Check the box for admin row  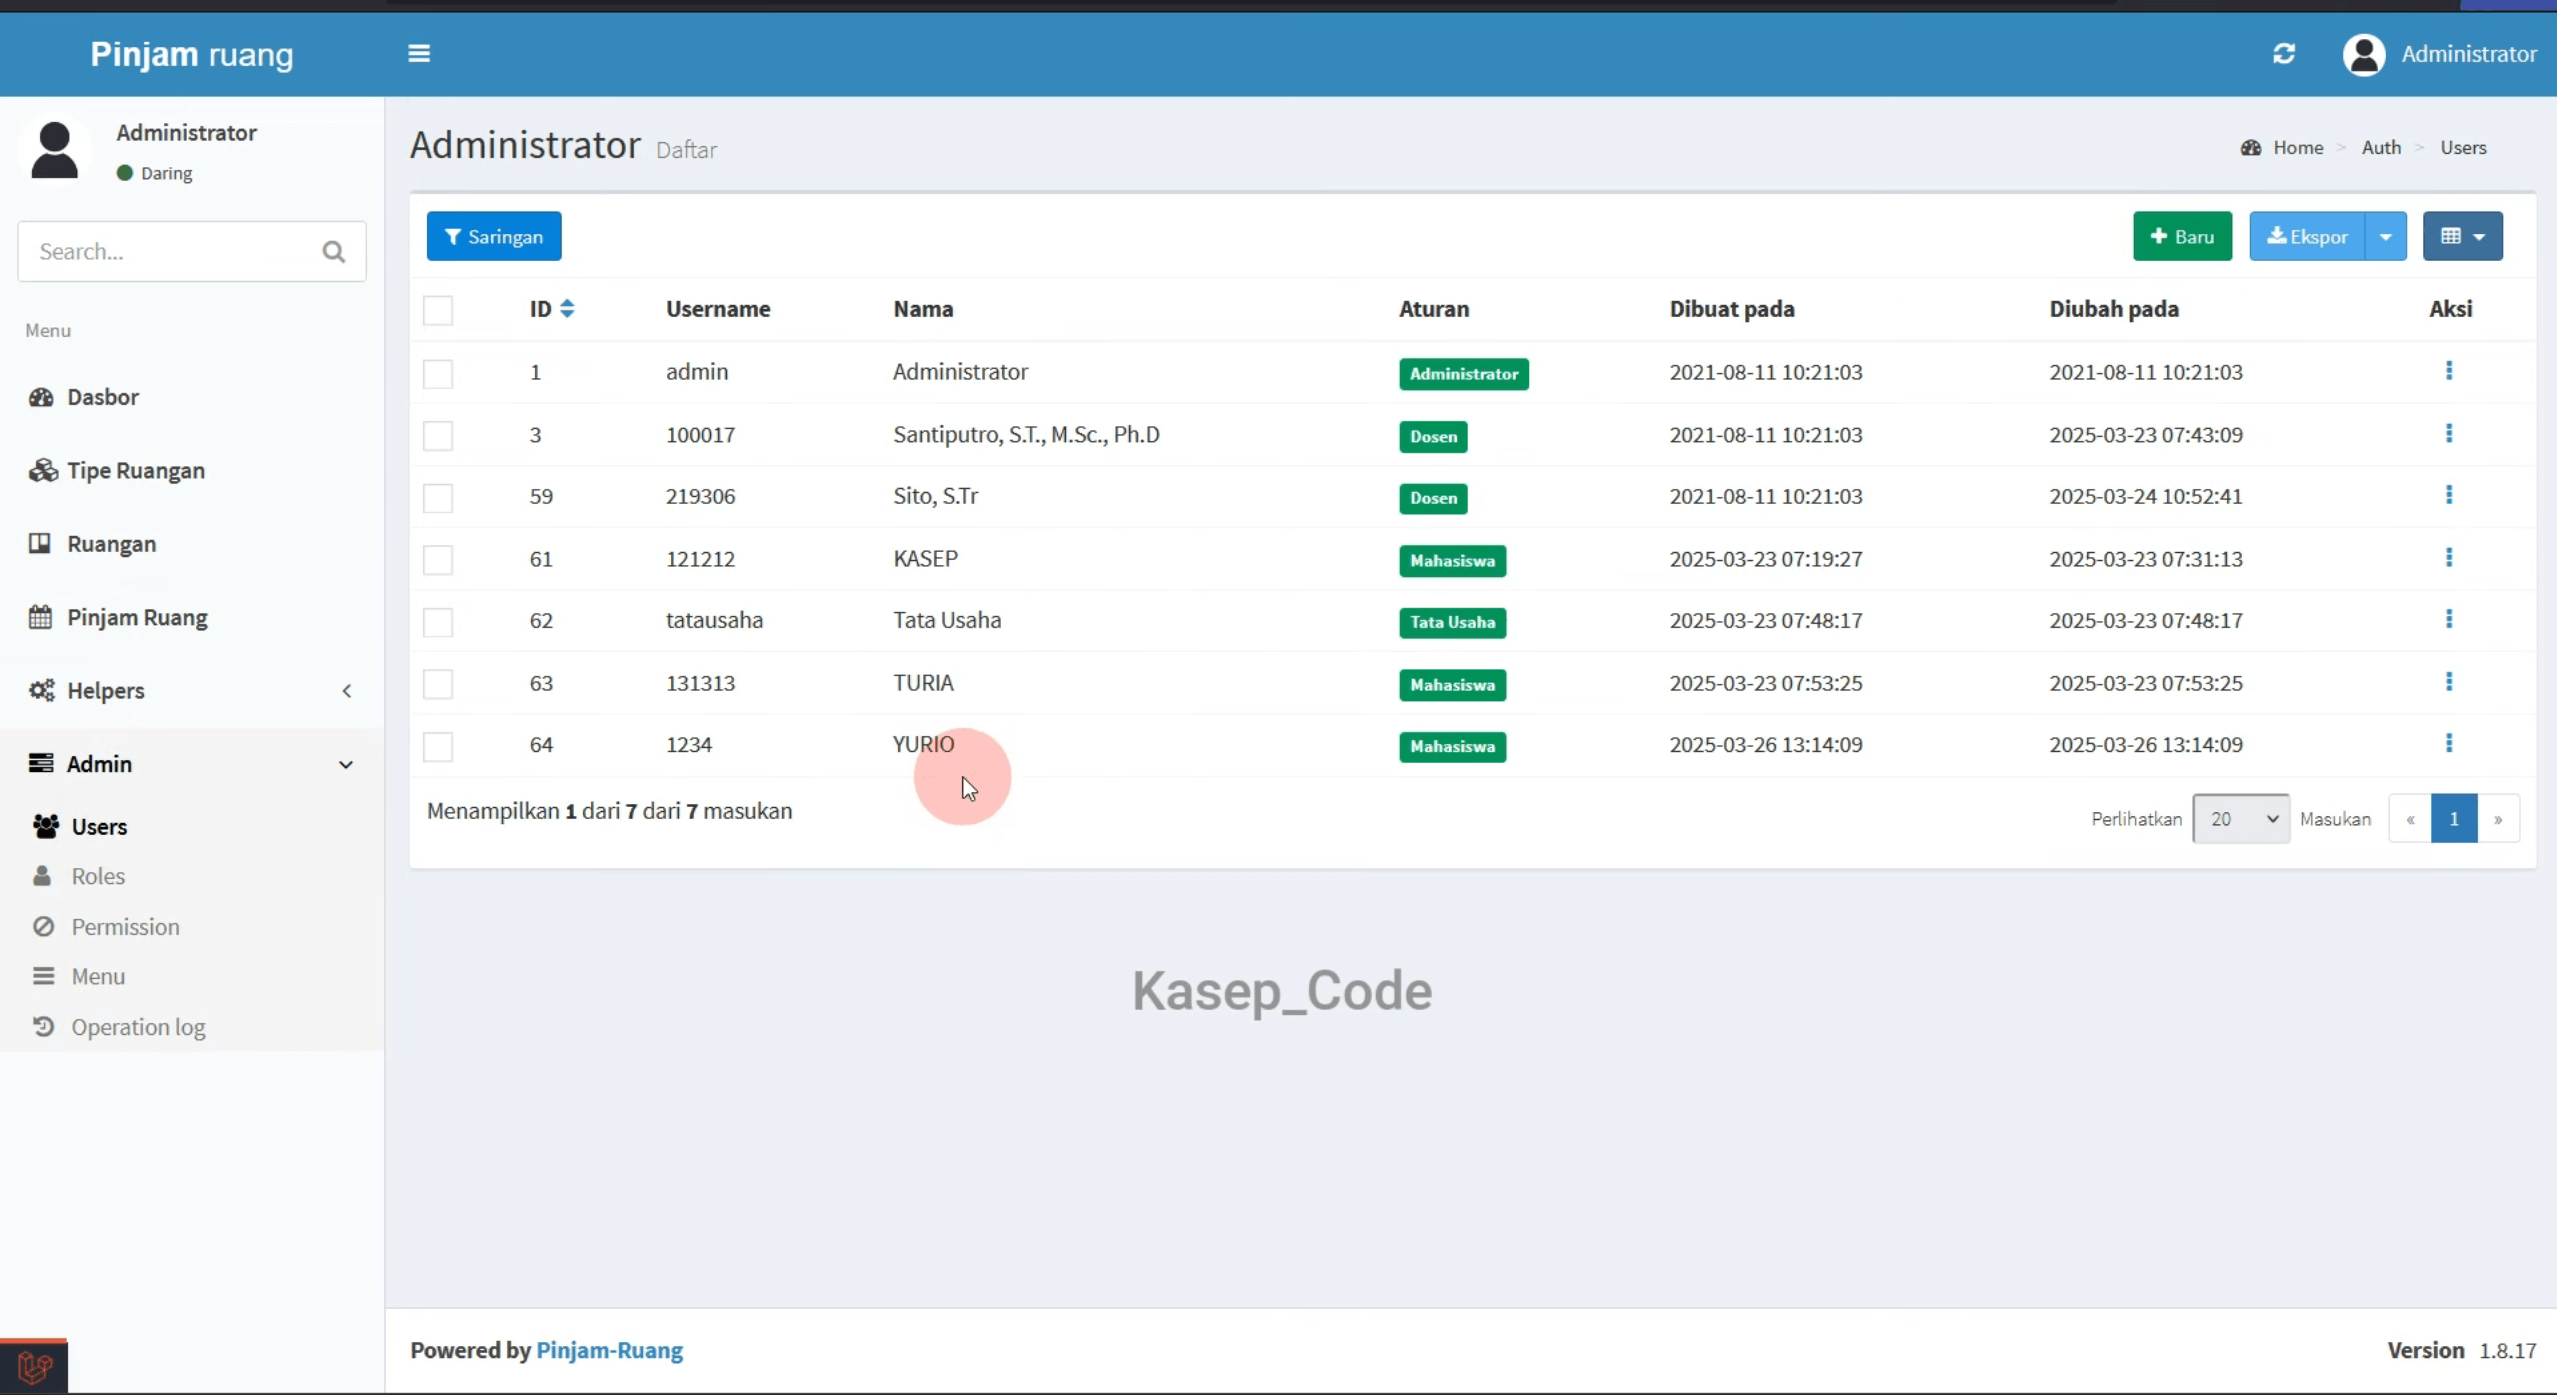[438, 373]
